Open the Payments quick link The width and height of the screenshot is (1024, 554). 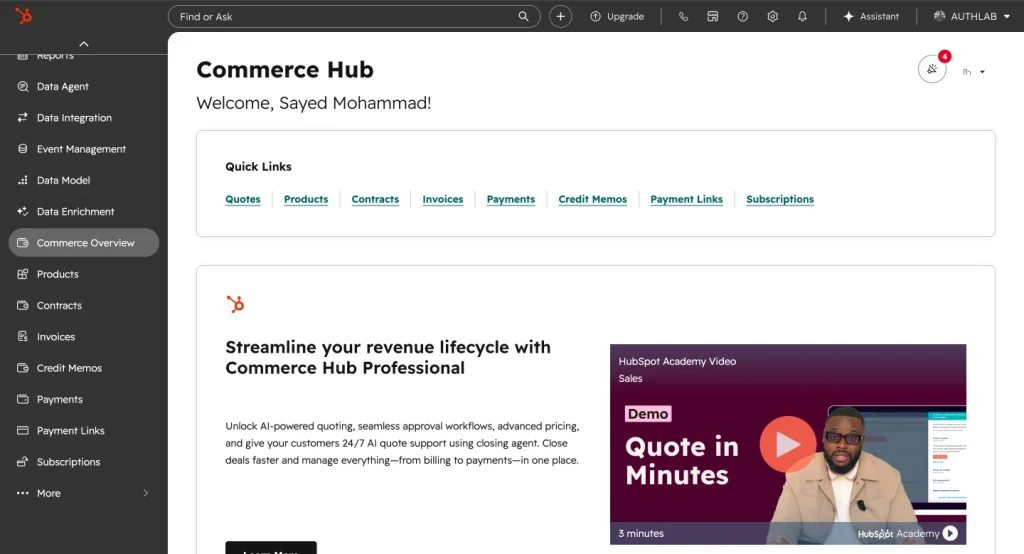point(511,199)
